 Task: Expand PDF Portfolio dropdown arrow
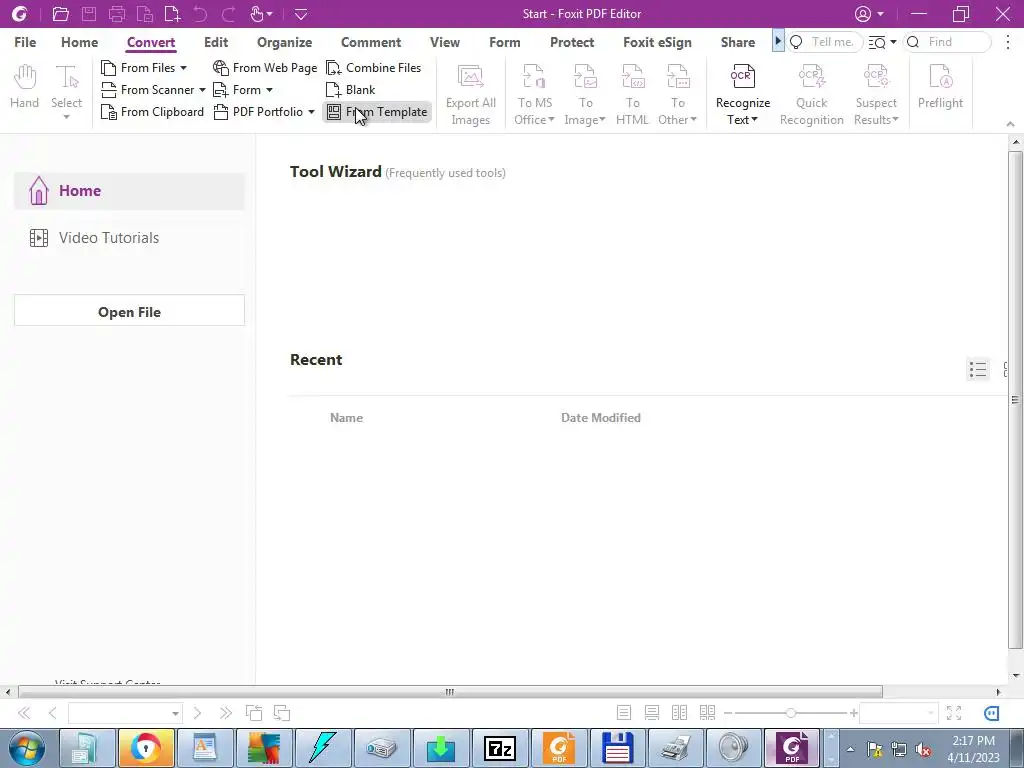click(x=312, y=112)
